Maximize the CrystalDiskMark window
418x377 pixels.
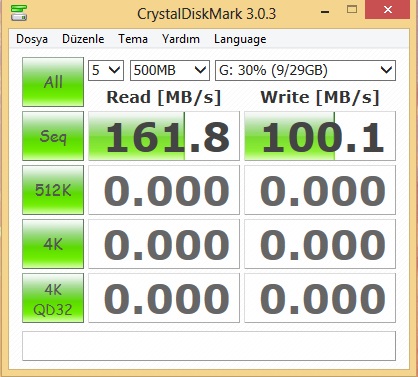click(352, 10)
